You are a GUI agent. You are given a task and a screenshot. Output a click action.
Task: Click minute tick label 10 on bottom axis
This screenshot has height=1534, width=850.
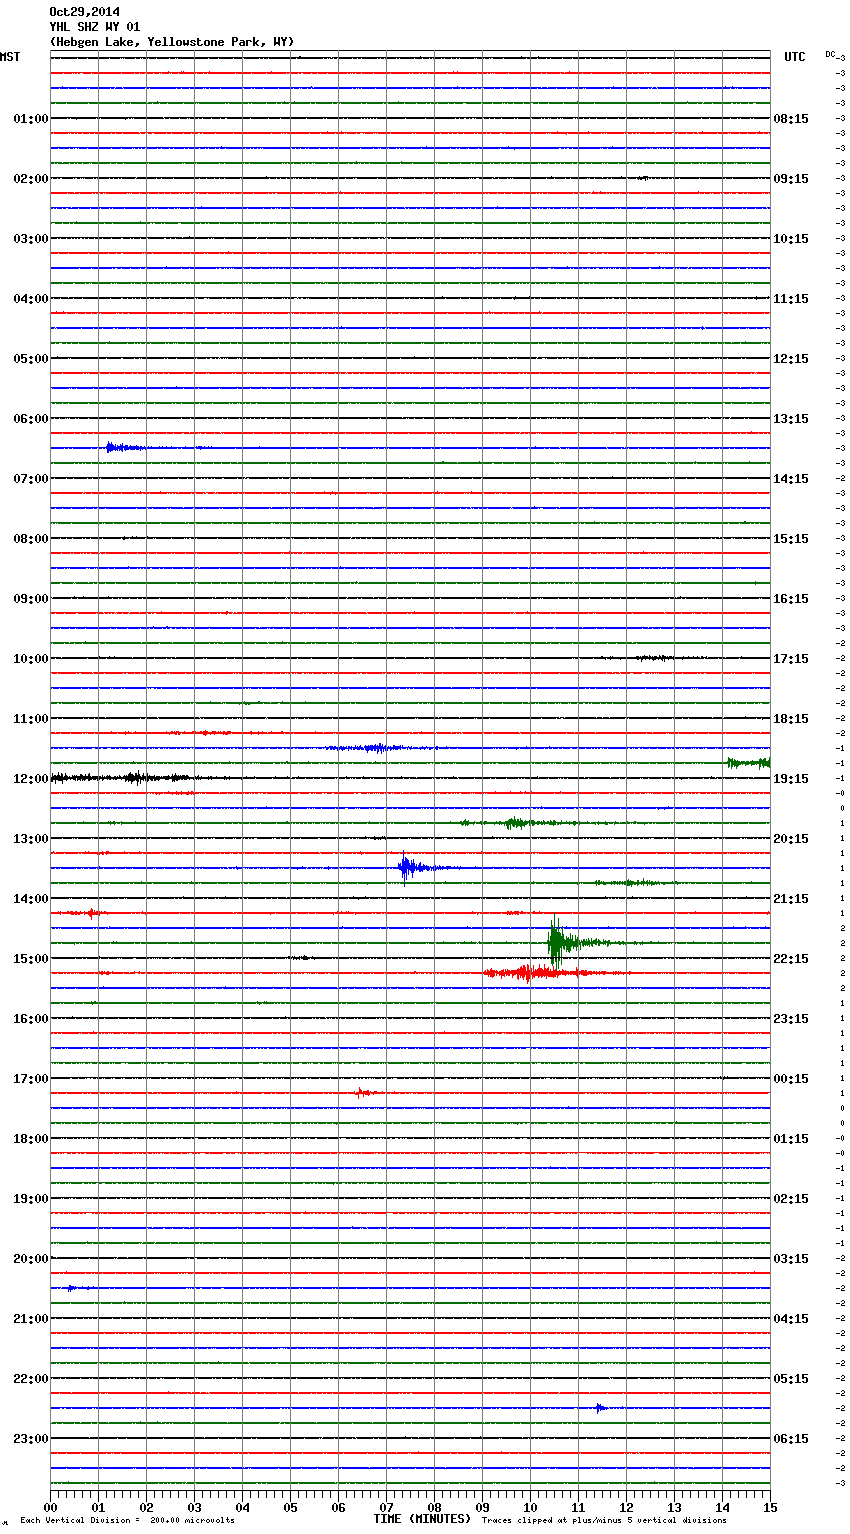tap(530, 1507)
